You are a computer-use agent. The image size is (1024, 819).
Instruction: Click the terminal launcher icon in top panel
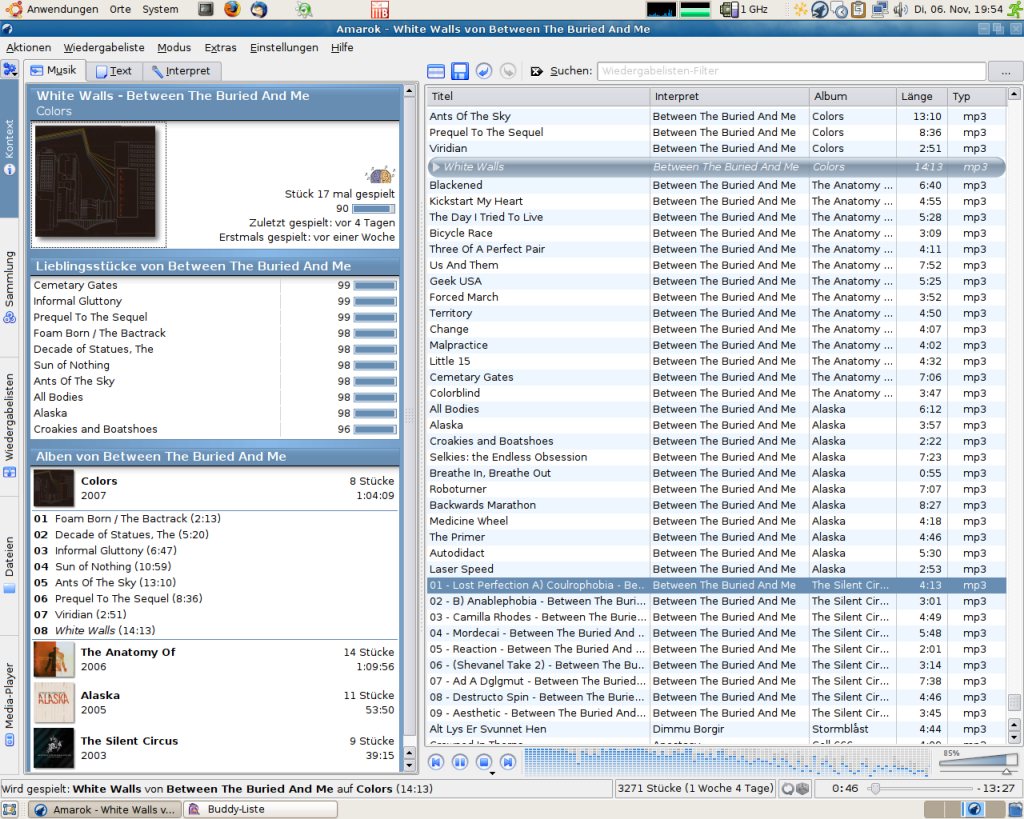(206, 9)
